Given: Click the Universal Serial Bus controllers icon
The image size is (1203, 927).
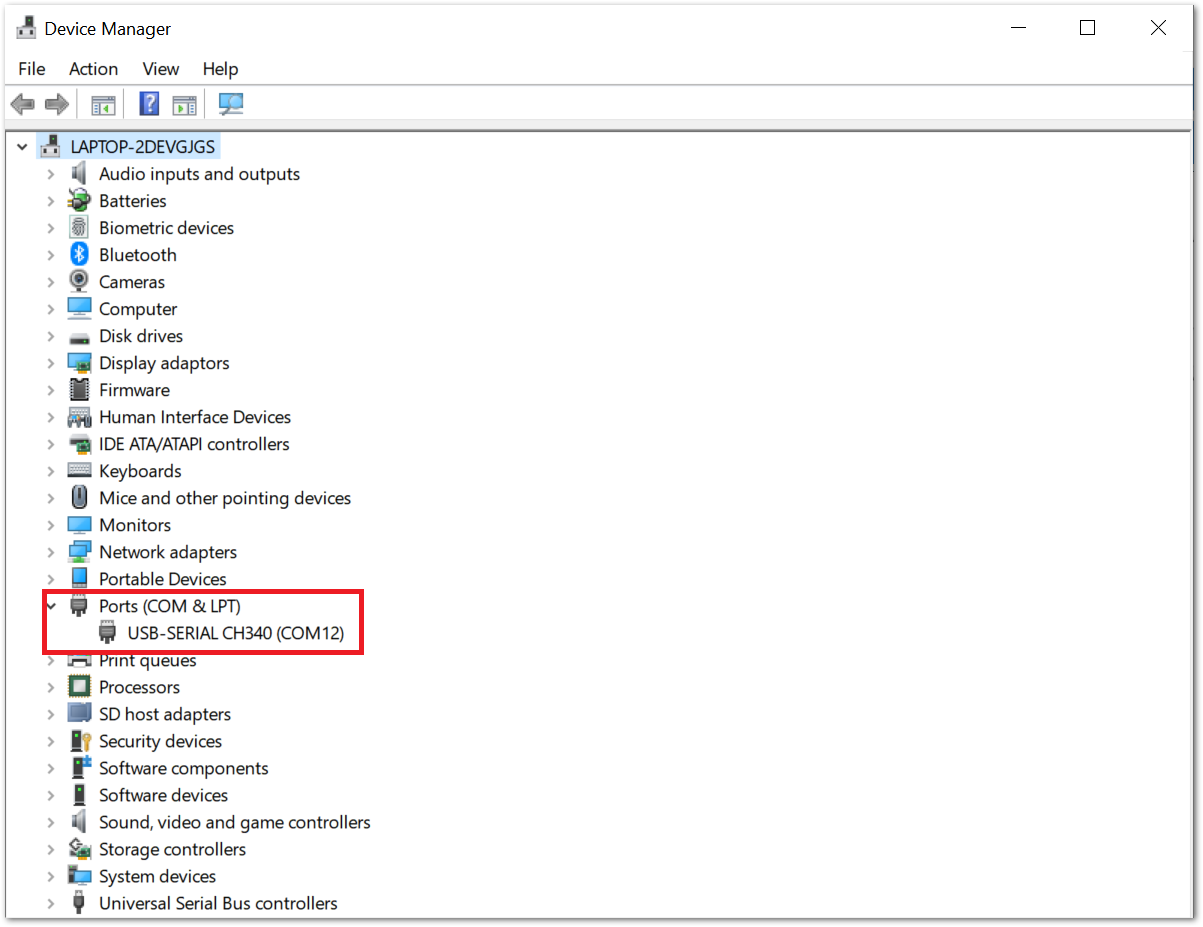Looking at the screenshot, I should point(79,903).
